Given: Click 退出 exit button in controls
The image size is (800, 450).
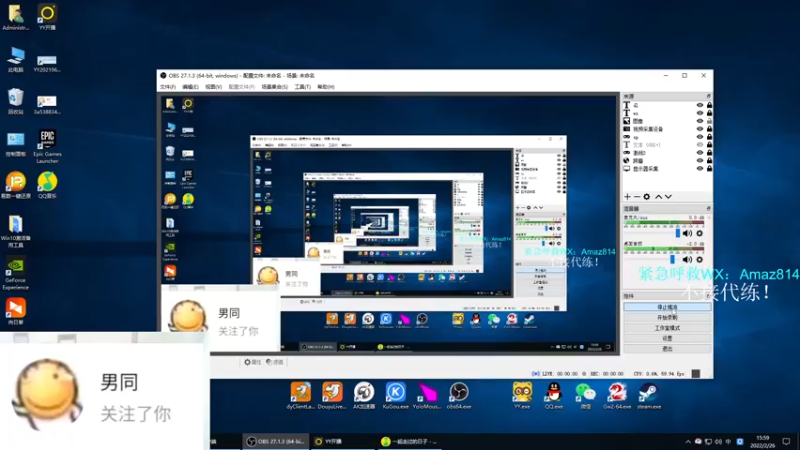Looking at the screenshot, I should [667, 349].
